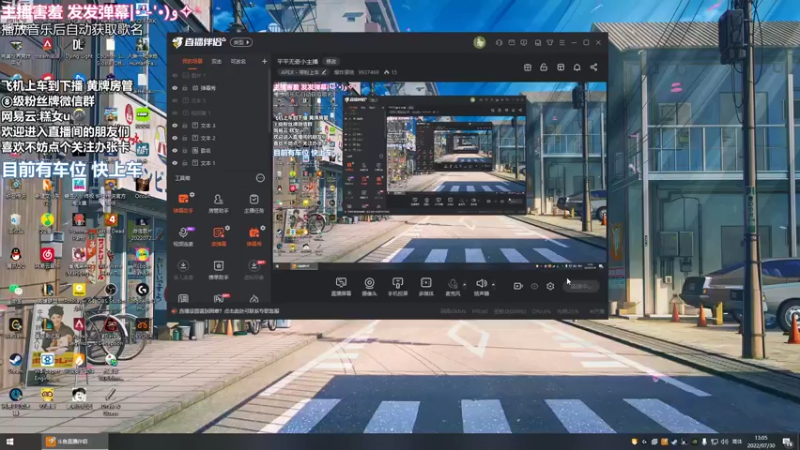The image size is (800, 450).
Task: Toggle visibility eye of hidden 文本 5 source
Action: (x=175, y=101)
